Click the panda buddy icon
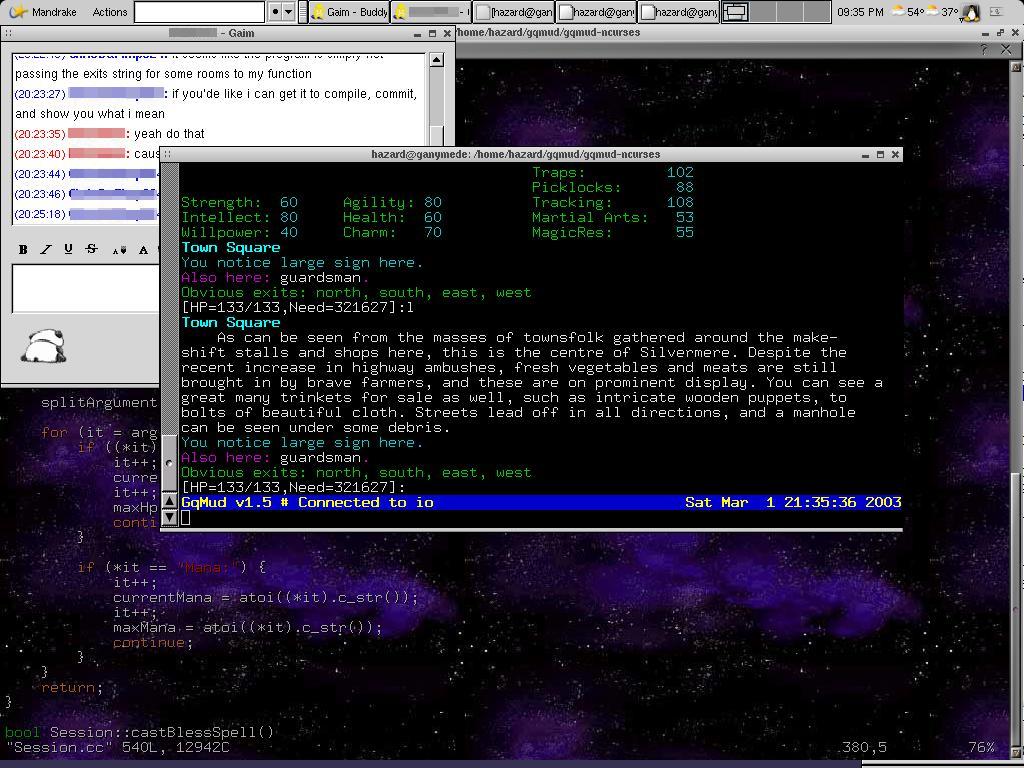The width and height of the screenshot is (1024, 768). [44, 346]
